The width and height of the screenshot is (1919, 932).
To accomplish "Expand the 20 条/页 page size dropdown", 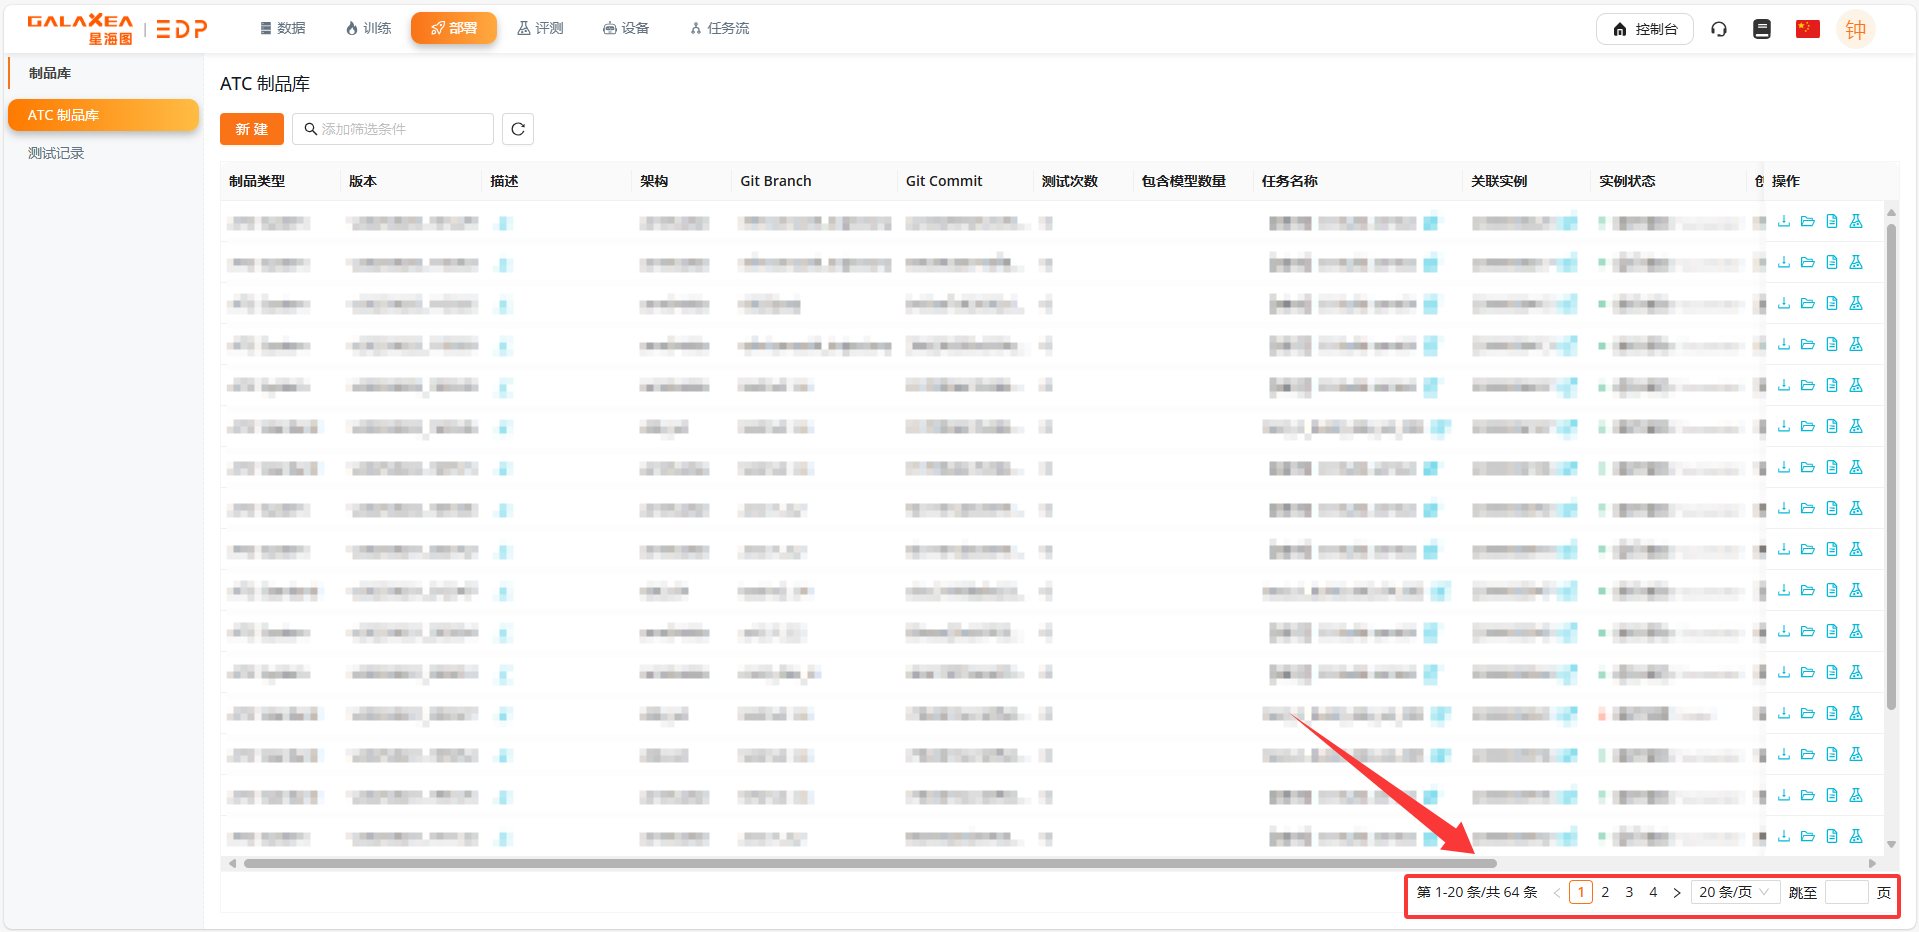I will click(x=1734, y=892).
